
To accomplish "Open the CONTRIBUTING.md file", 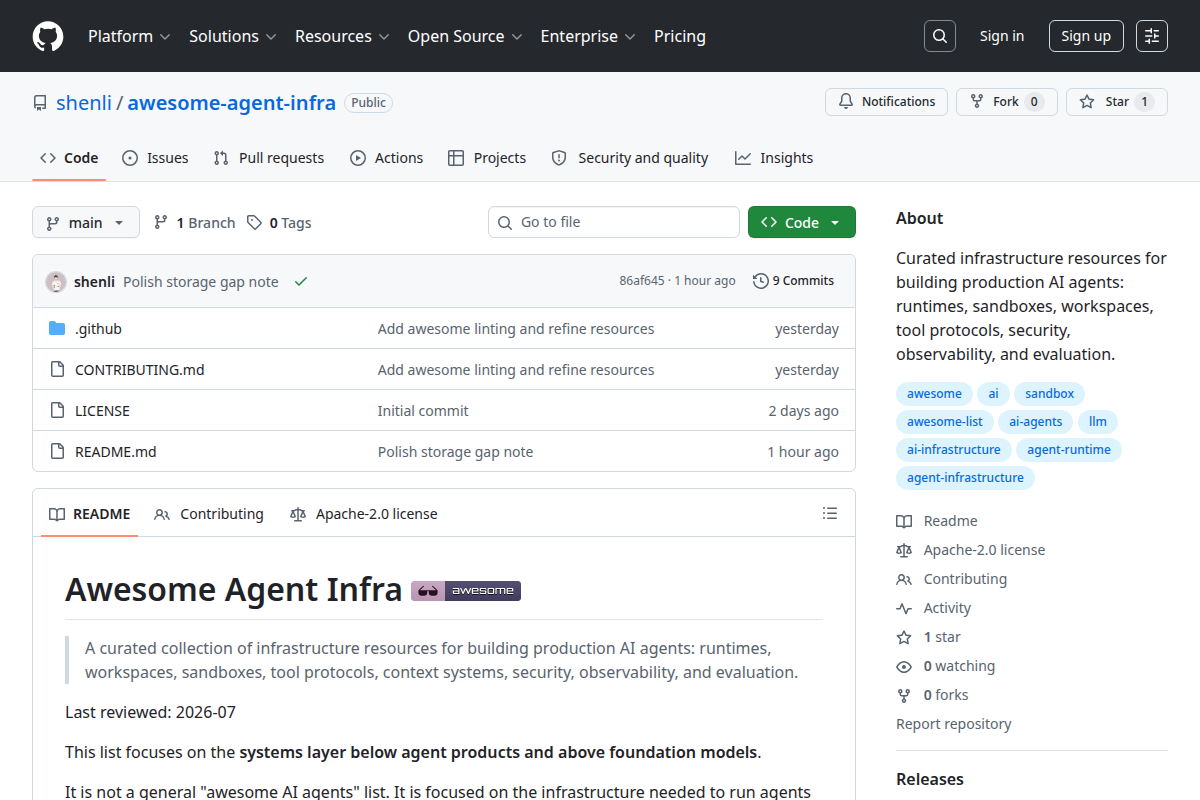I will (x=140, y=370).
